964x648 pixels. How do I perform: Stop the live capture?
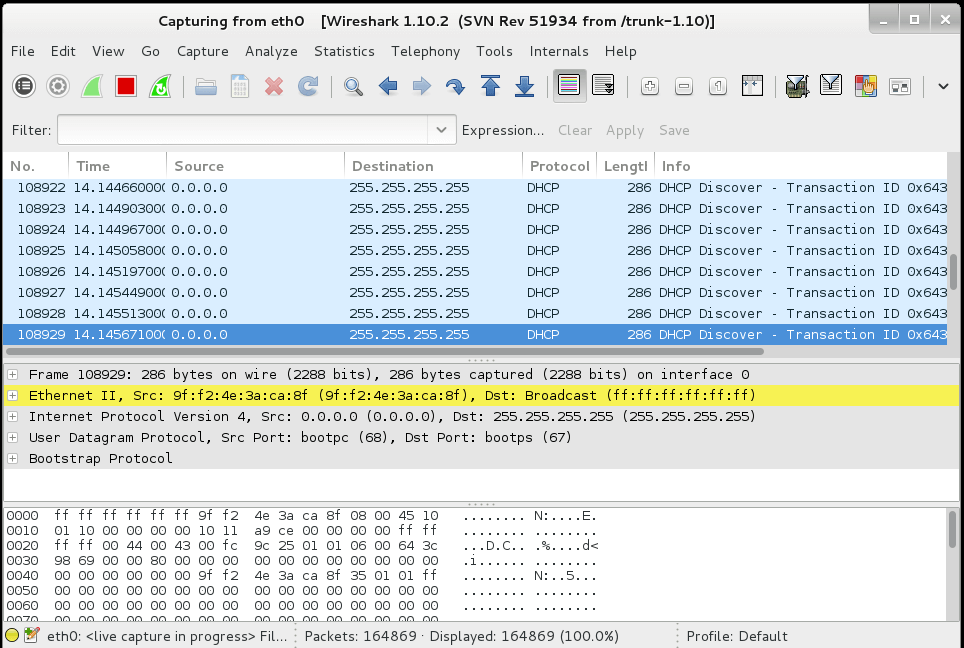click(x=124, y=86)
